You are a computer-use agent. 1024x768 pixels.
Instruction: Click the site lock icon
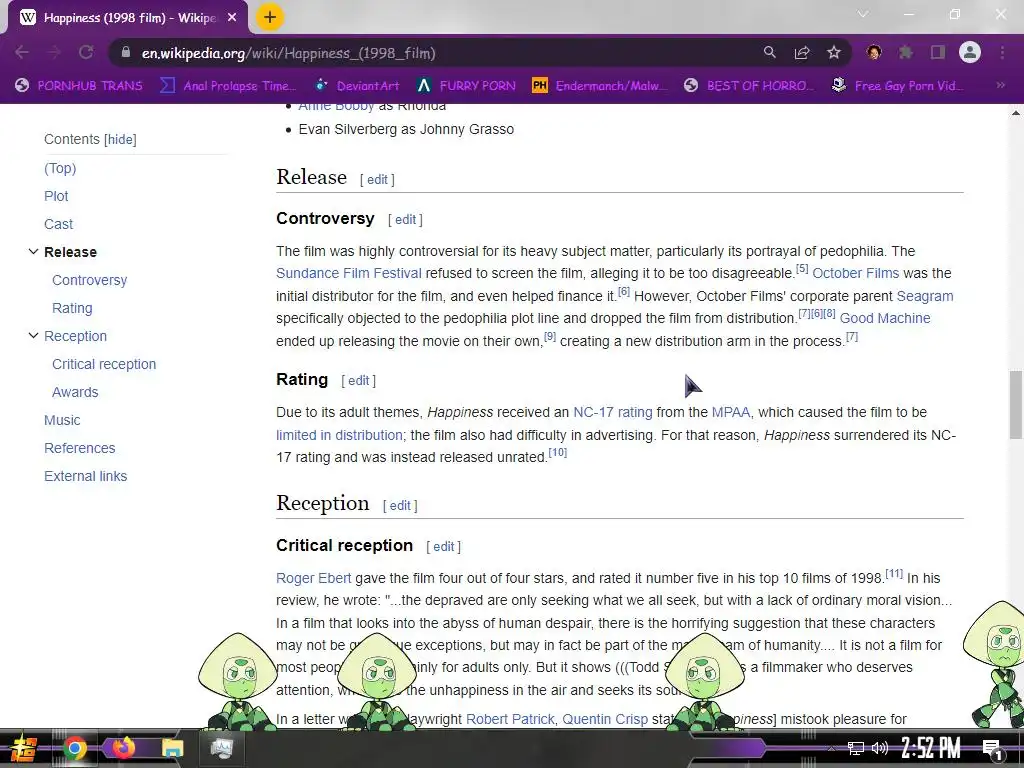click(x=126, y=52)
